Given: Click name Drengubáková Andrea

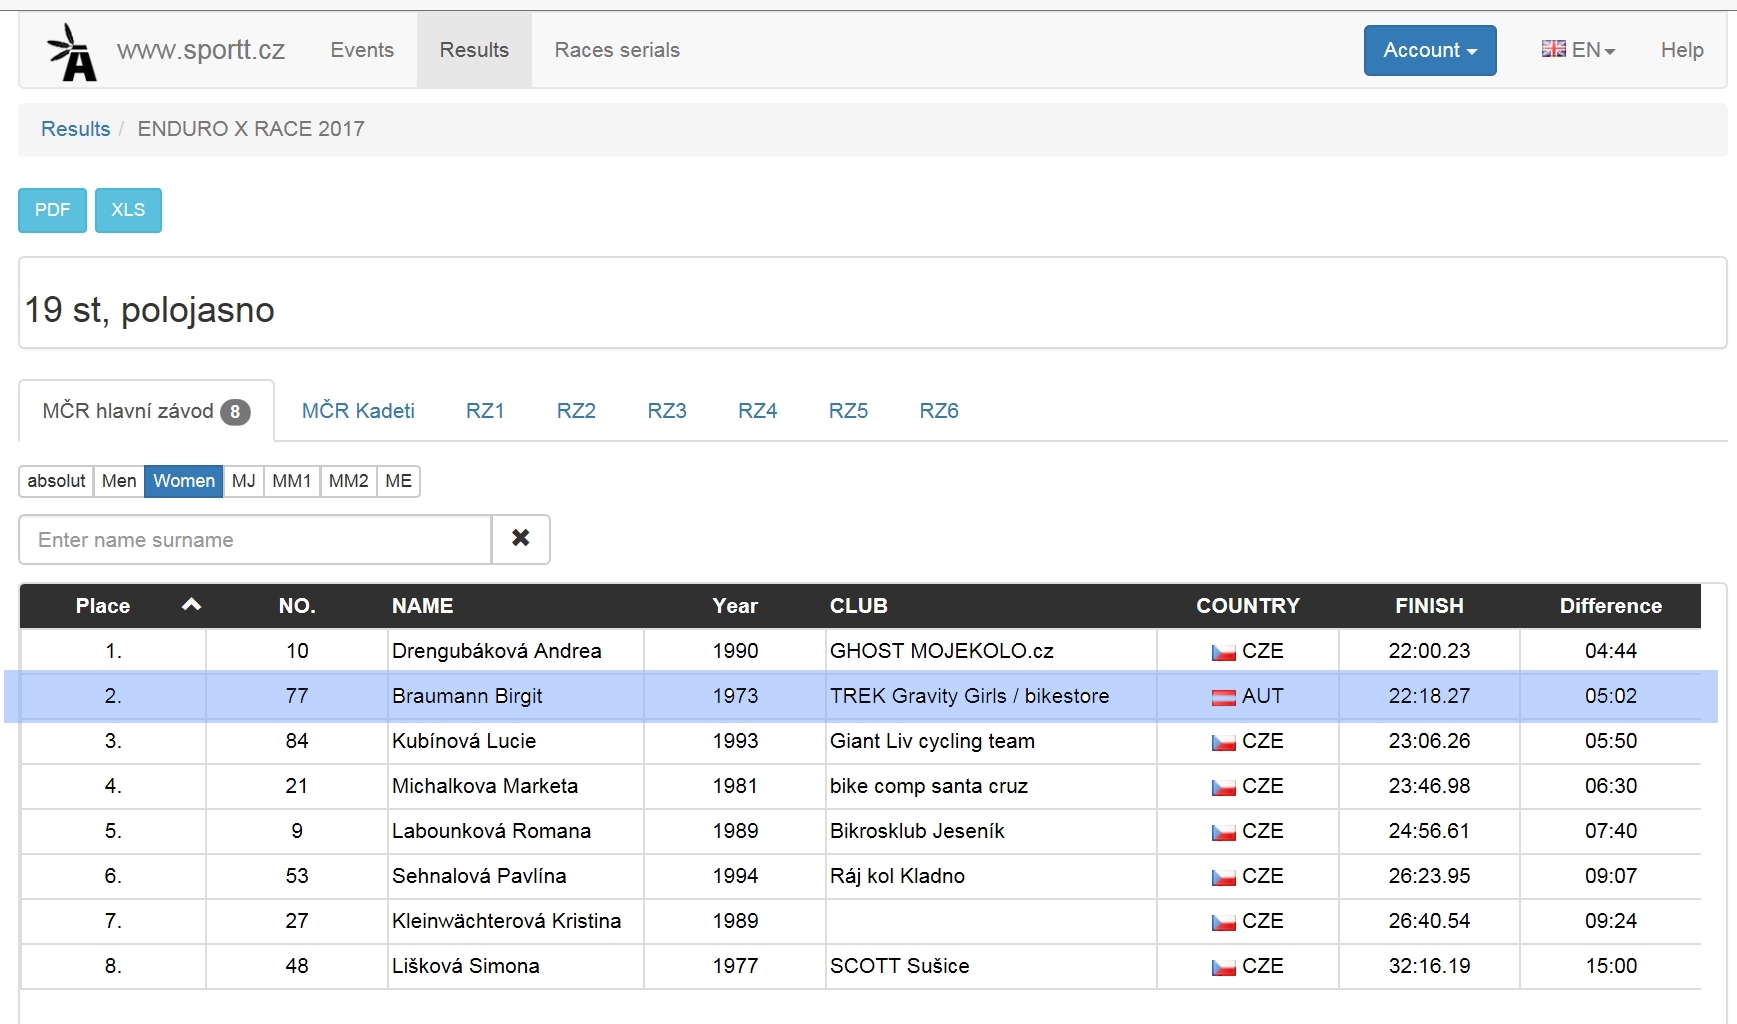Looking at the screenshot, I should 496,651.
